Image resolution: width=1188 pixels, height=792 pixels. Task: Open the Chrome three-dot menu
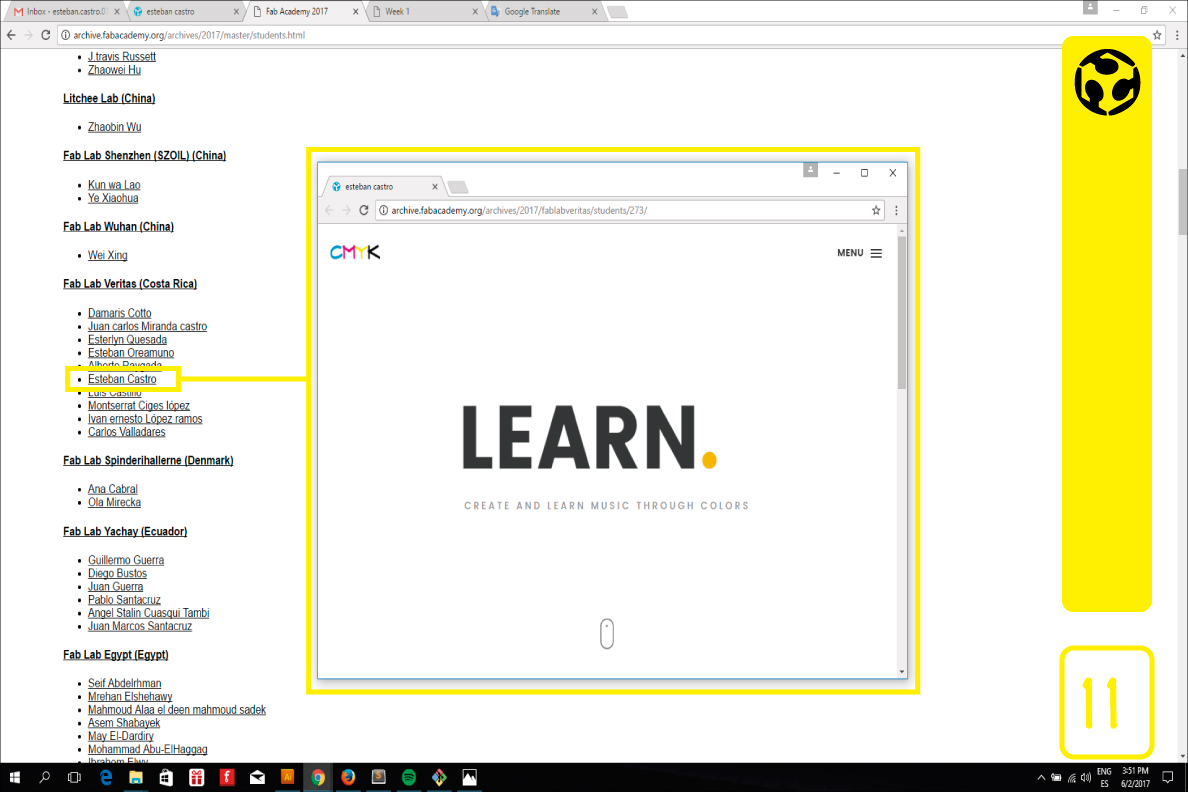click(x=1177, y=35)
